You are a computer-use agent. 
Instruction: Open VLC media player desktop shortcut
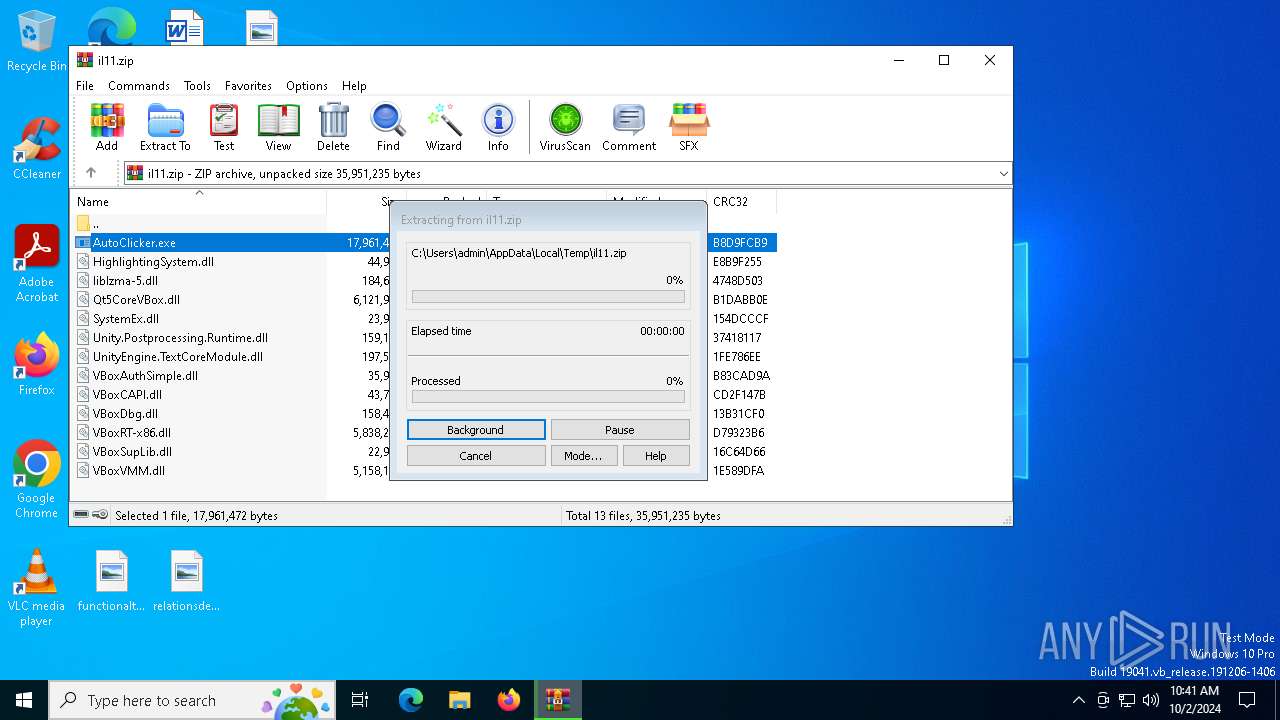tap(37, 588)
